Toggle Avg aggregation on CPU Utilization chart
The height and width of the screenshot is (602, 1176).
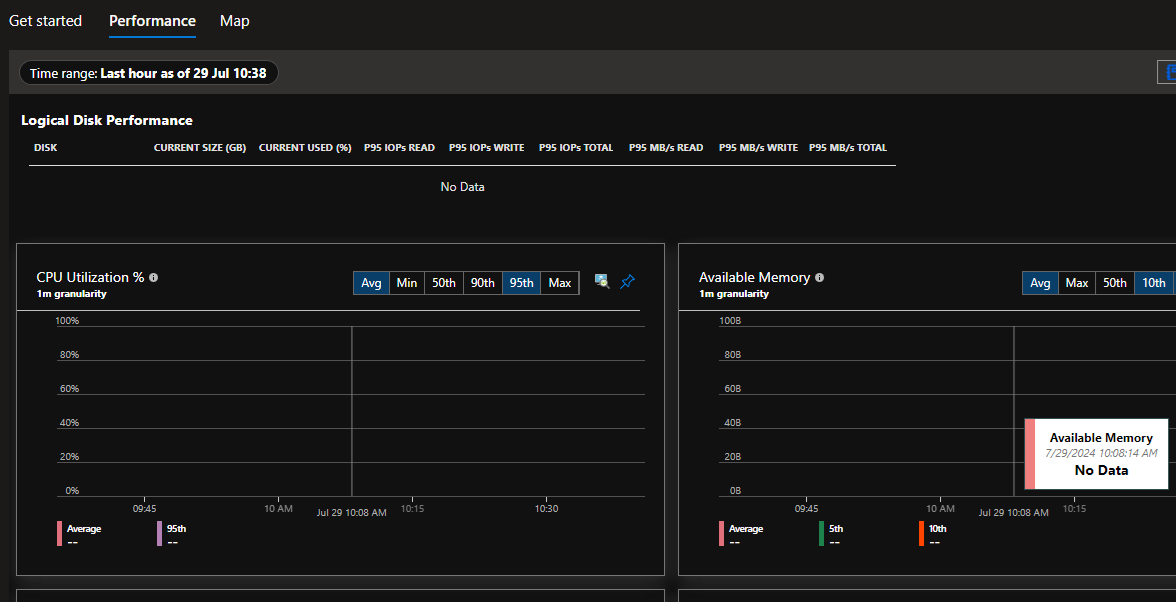[x=371, y=283]
